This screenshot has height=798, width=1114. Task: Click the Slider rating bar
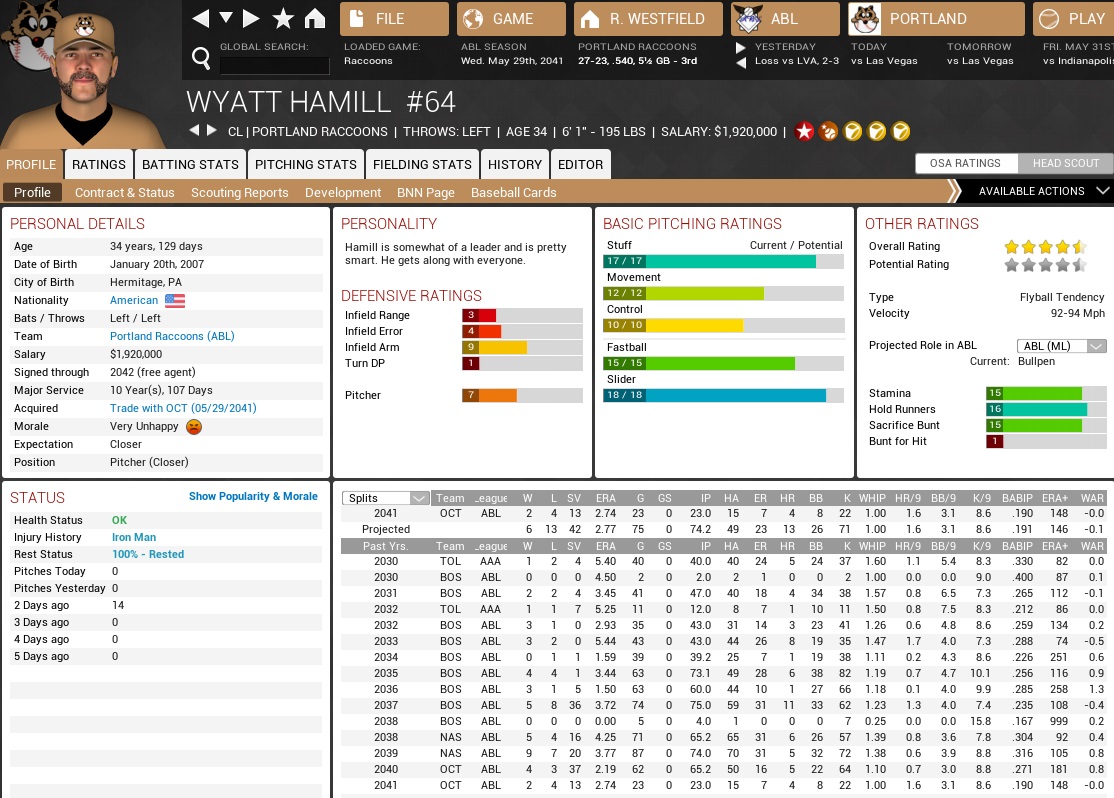[x=723, y=396]
